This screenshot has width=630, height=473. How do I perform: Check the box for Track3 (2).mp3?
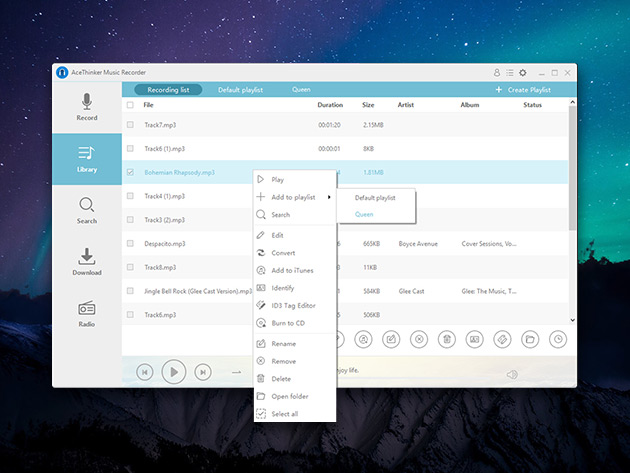130,219
